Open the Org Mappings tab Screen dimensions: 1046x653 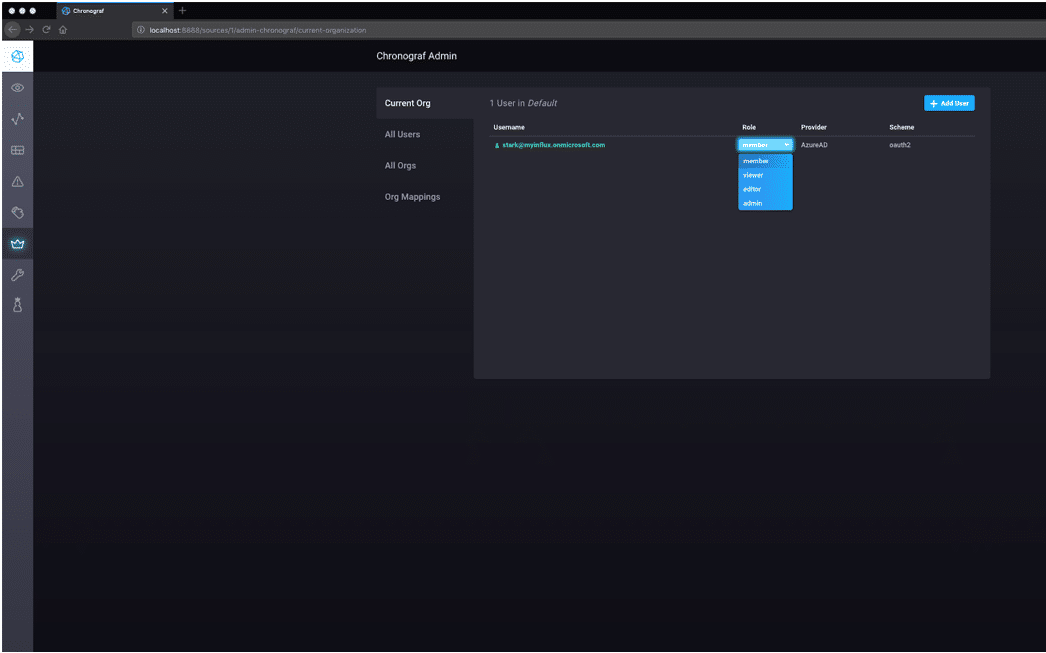[x=412, y=197]
